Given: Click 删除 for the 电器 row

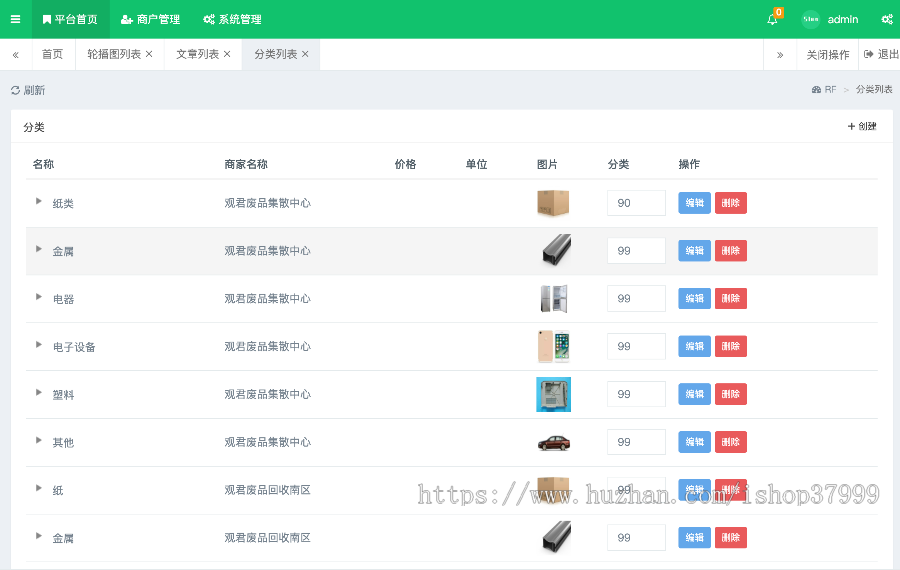Looking at the screenshot, I should (731, 298).
